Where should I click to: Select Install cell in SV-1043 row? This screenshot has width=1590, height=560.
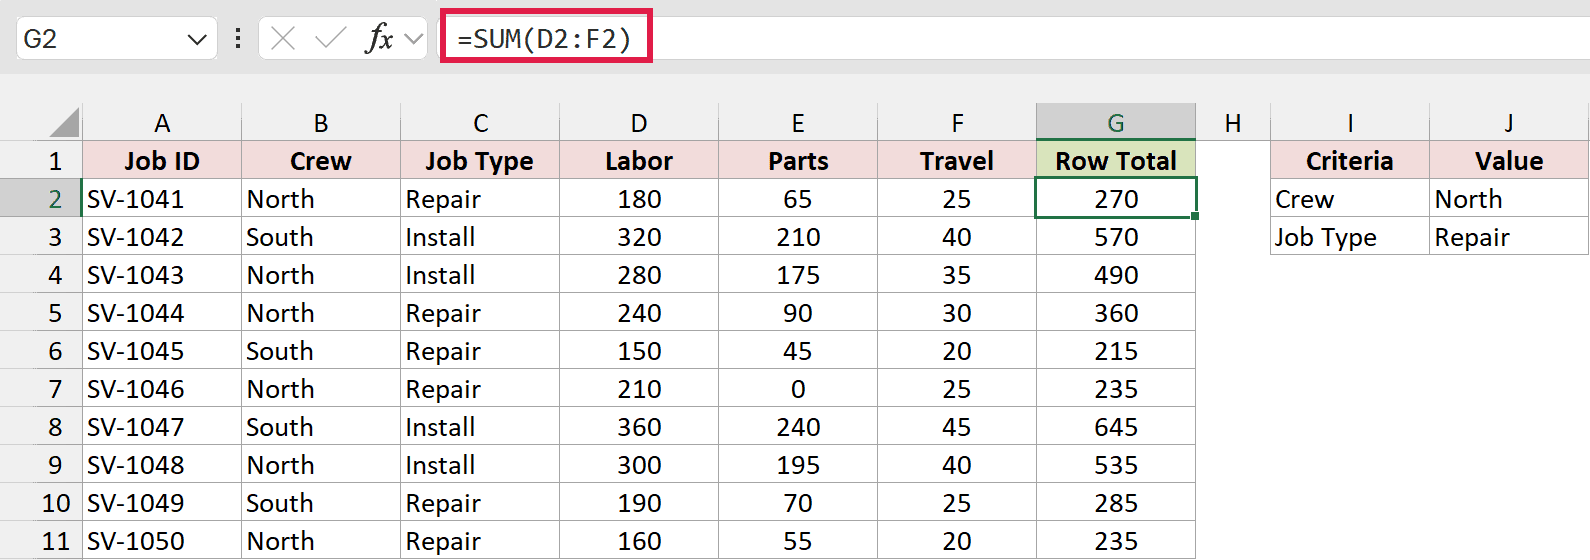tap(480, 274)
